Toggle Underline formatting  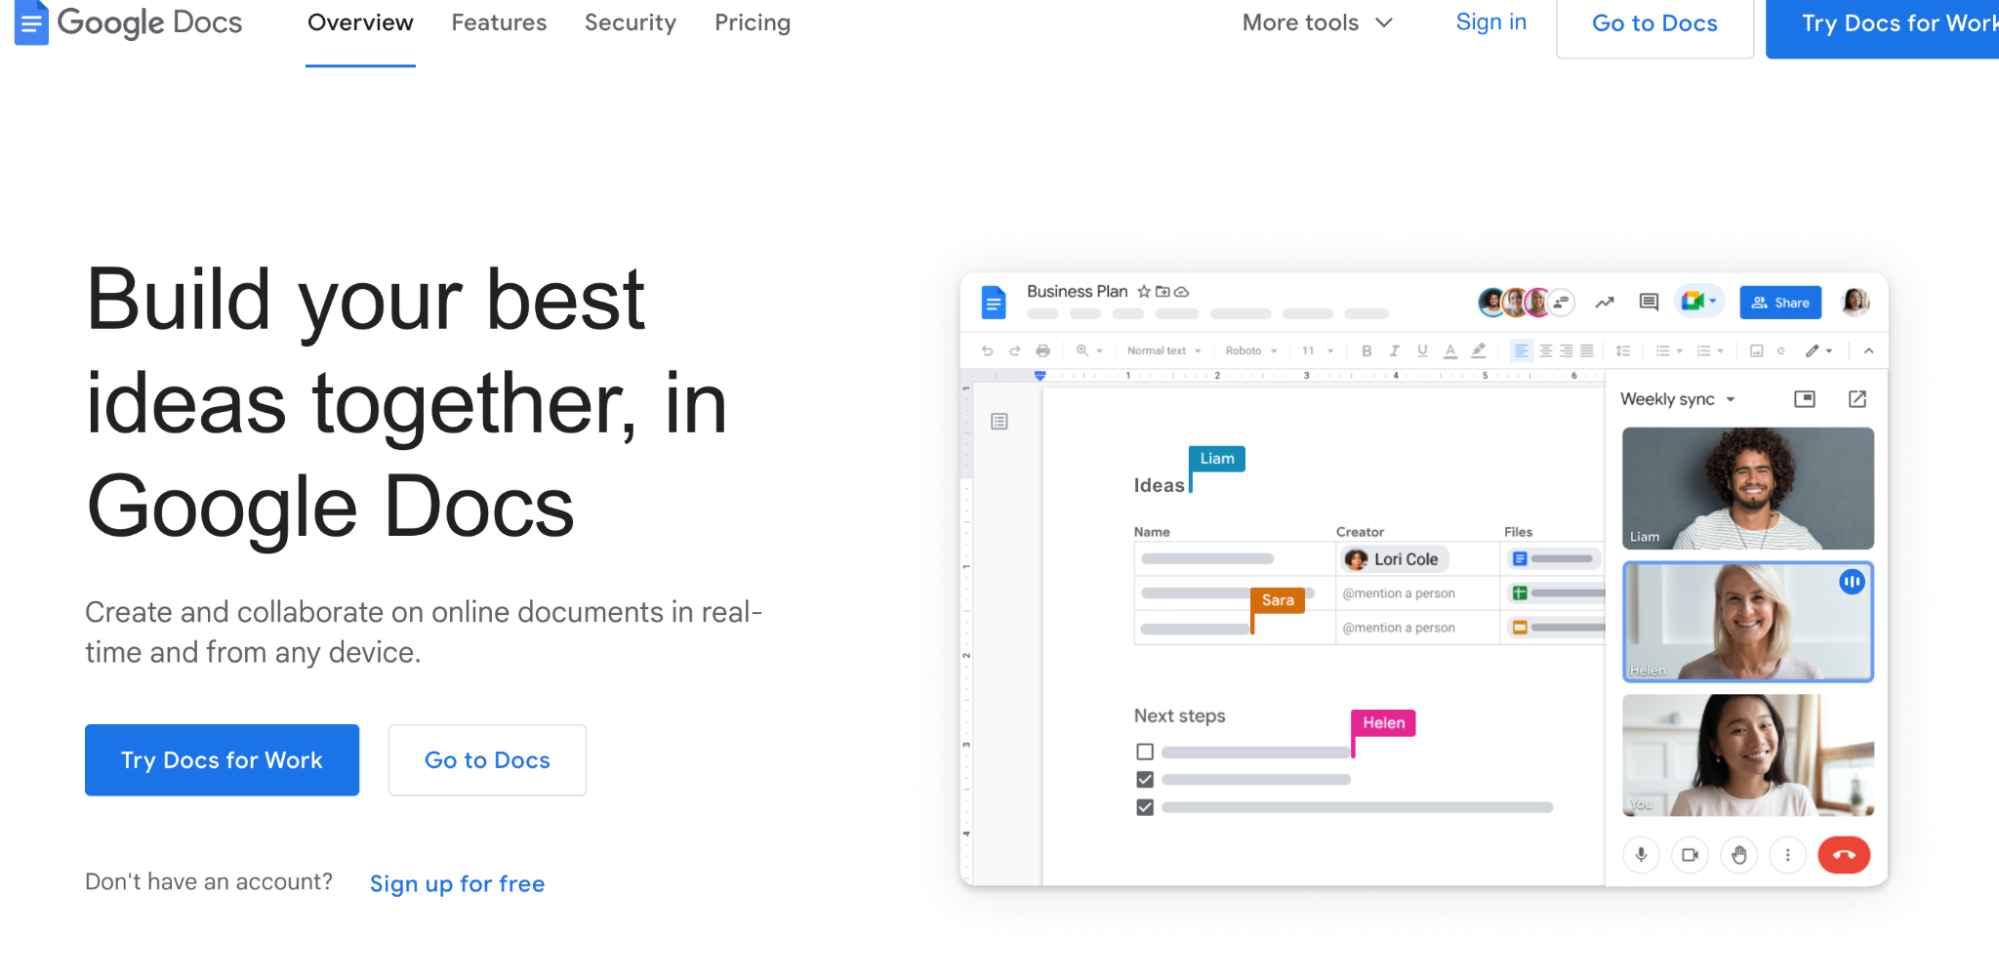click(1422, 351)
